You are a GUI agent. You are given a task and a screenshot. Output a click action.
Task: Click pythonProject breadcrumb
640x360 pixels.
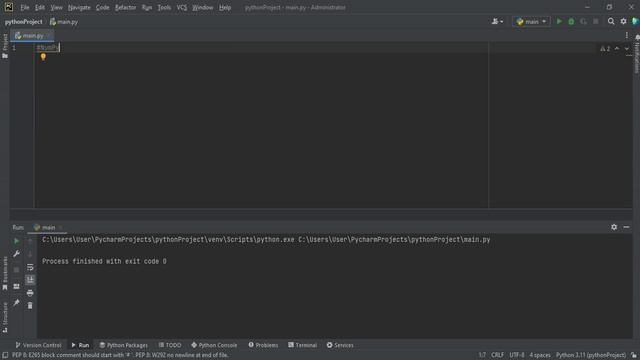coord(23,22)
